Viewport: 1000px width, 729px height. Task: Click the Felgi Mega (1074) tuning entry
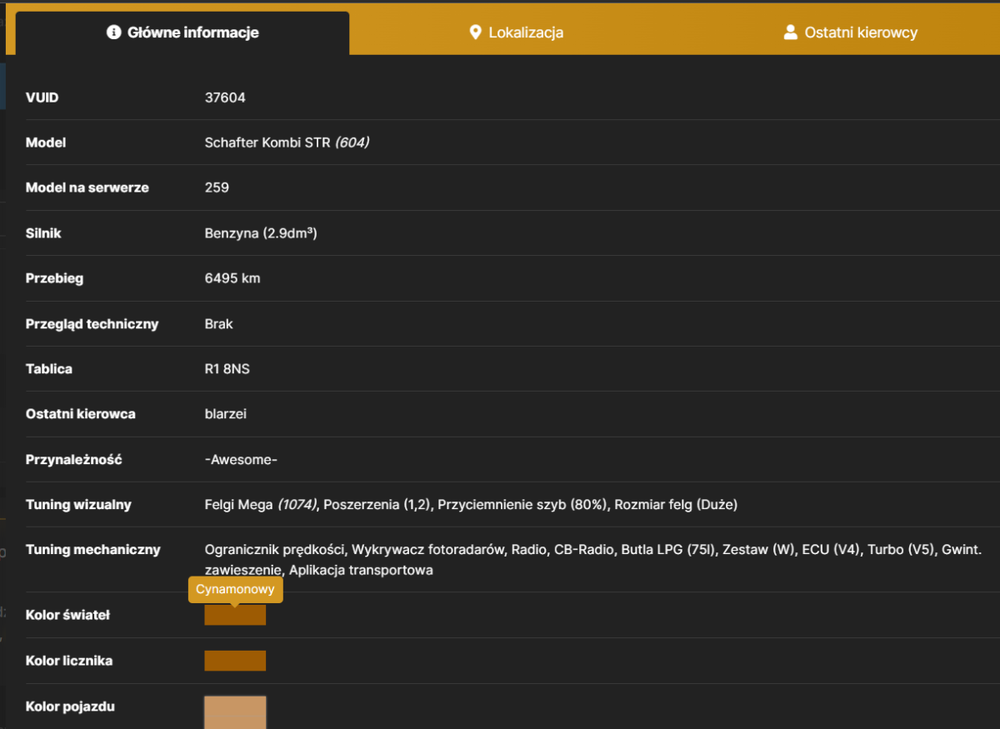pos(261,504)
